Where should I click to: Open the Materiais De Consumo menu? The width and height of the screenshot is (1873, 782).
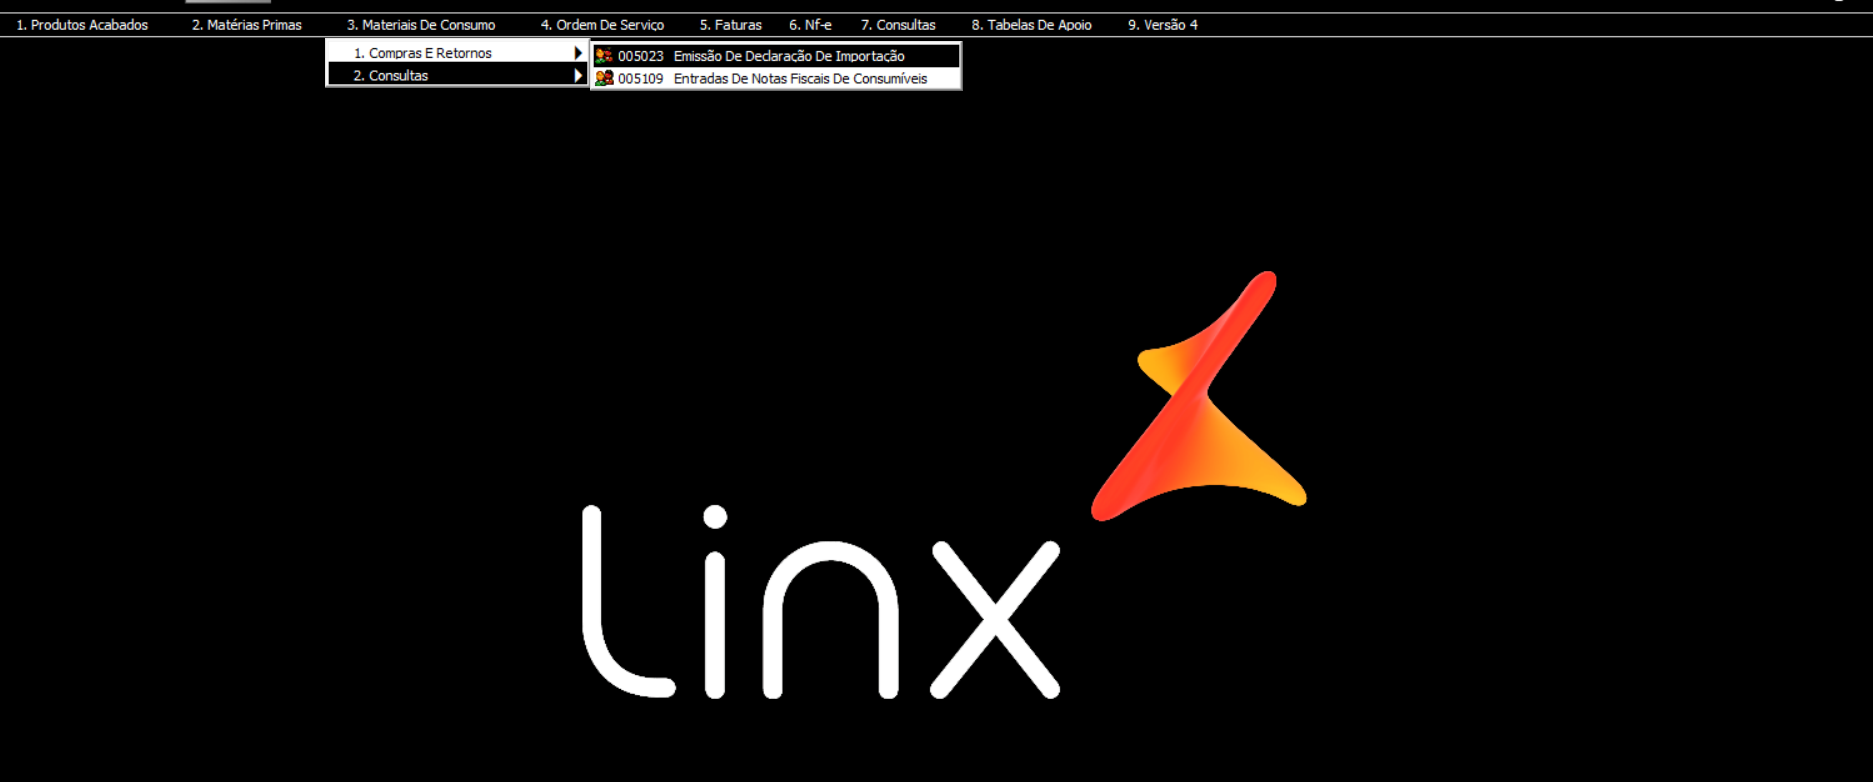tap(421, 25)
